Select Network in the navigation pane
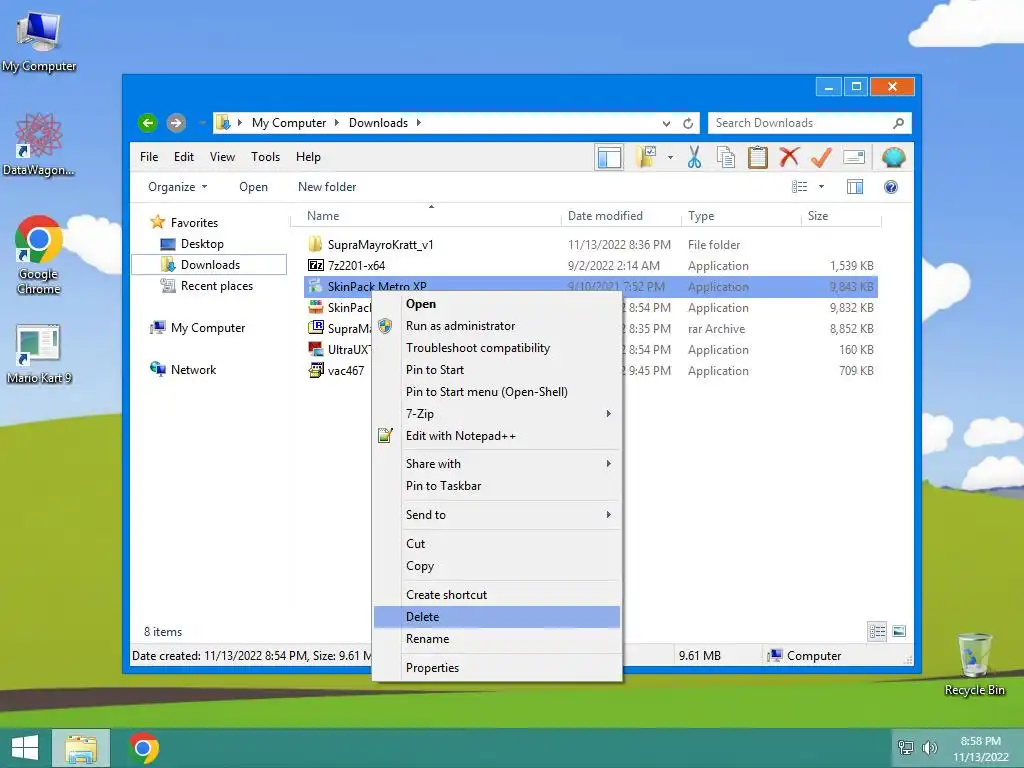1024x768 pixels. click(x=193, y=370)
